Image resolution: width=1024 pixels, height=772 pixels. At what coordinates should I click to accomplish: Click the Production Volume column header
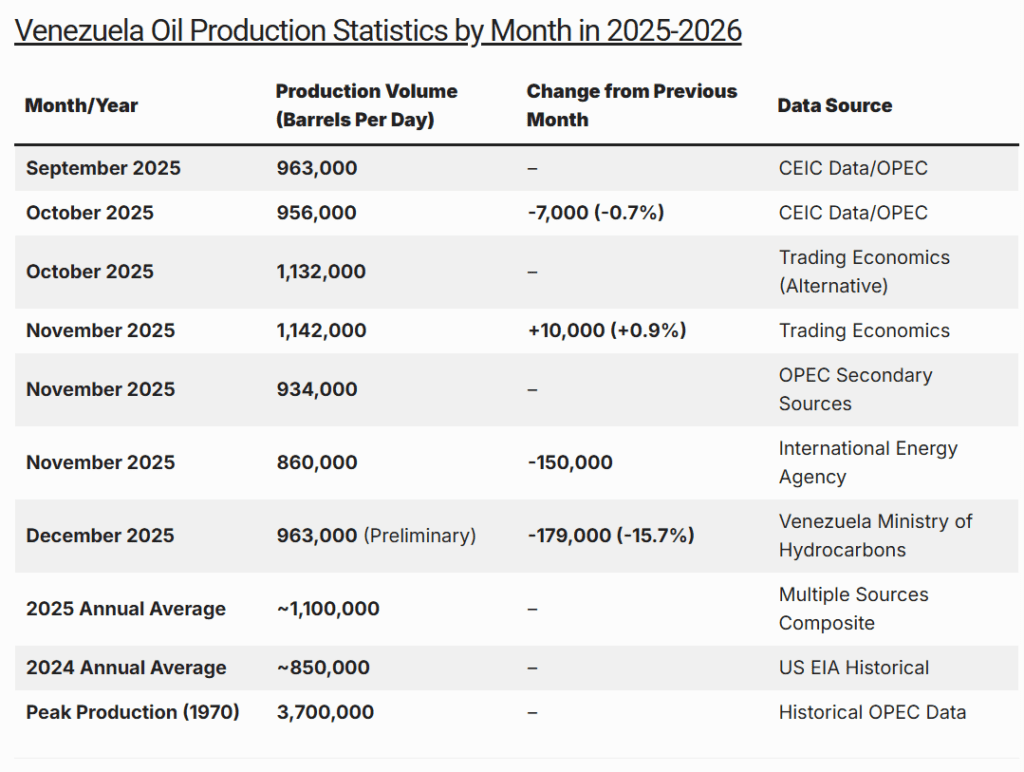pyautogui.click(x=366, y=105)
